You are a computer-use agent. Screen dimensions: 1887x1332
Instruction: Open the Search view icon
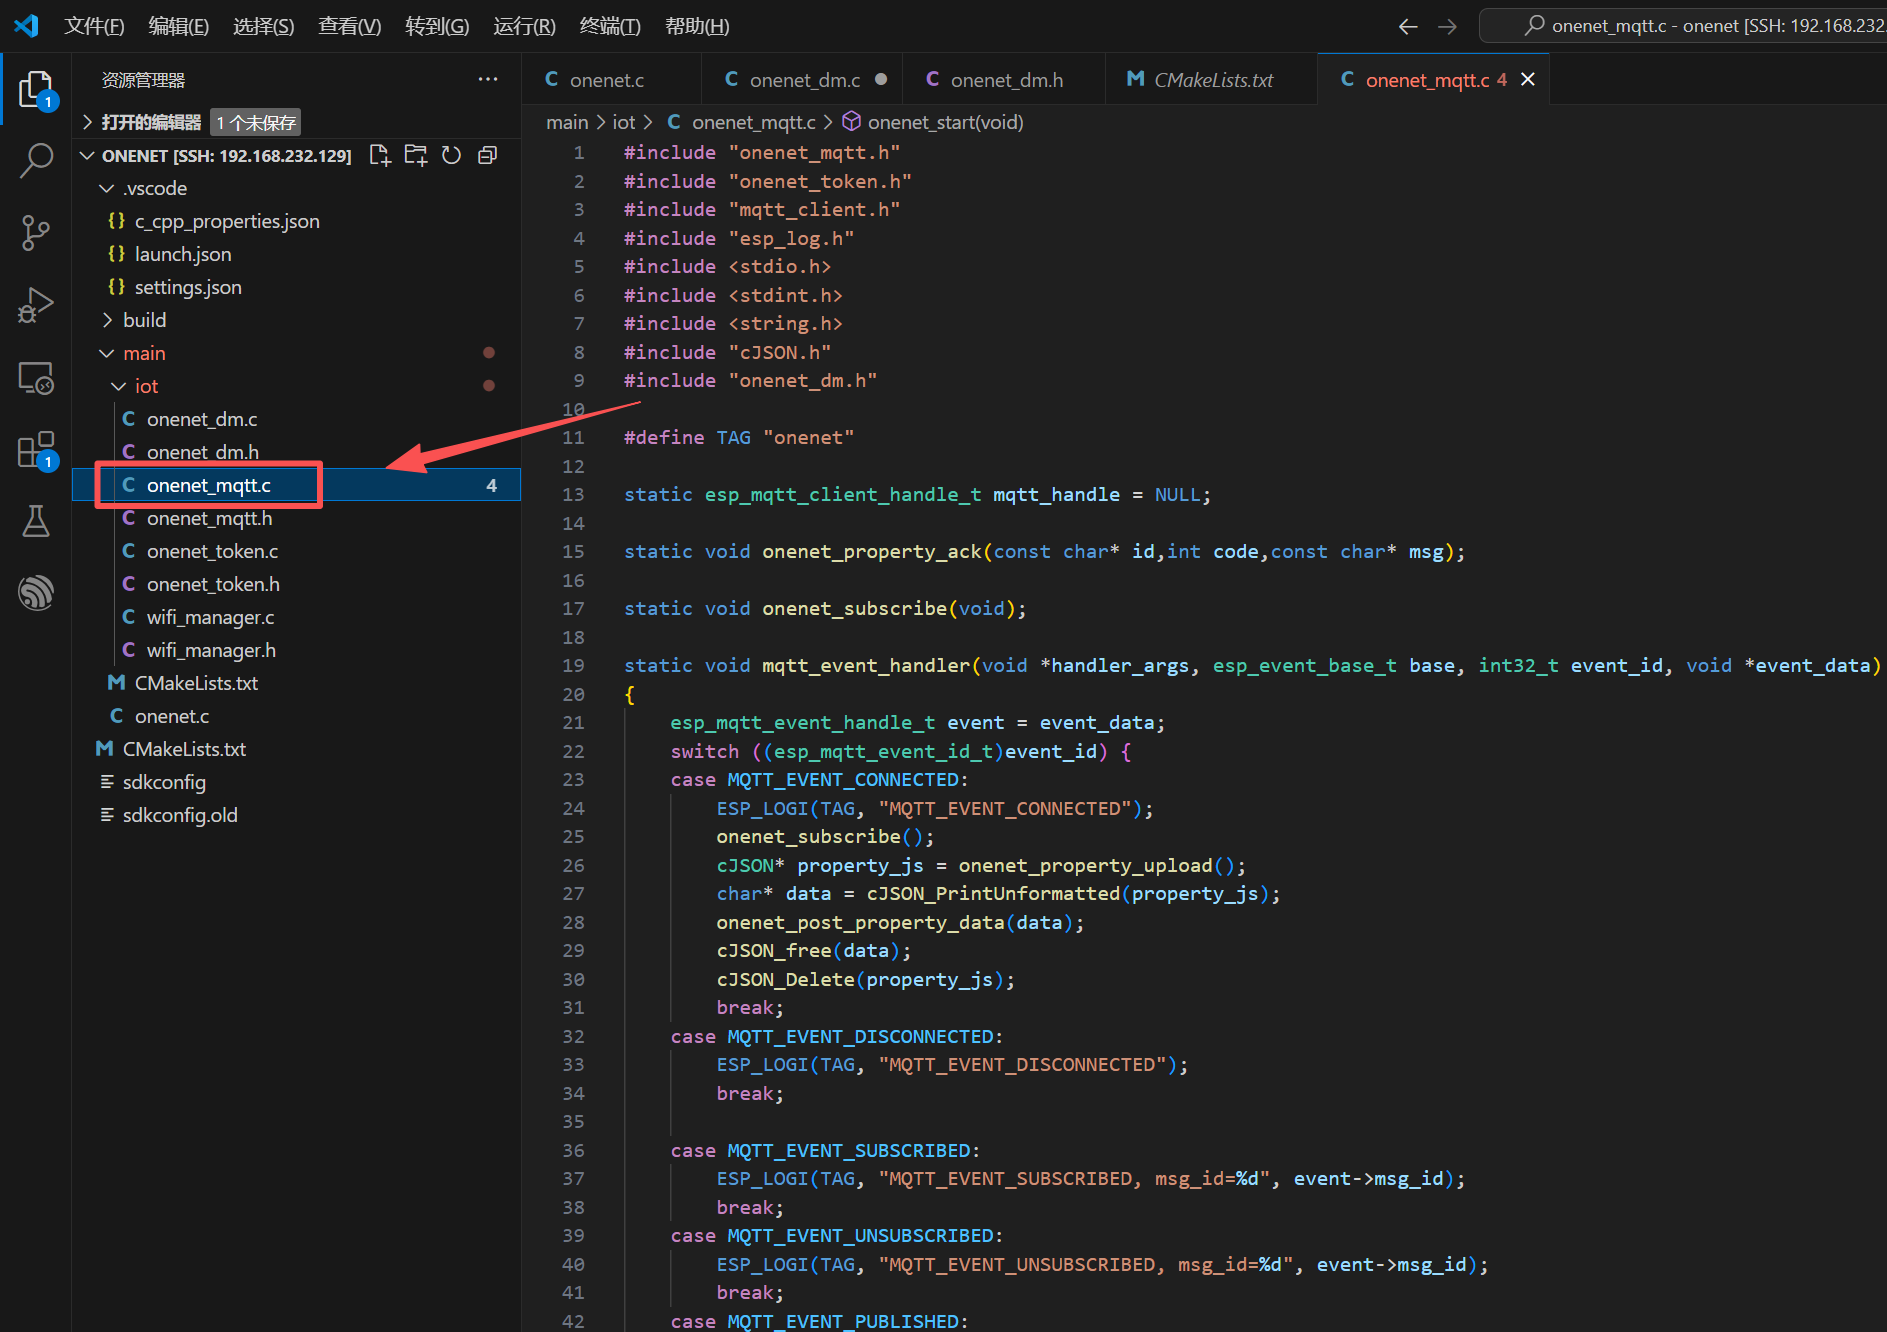36,160
